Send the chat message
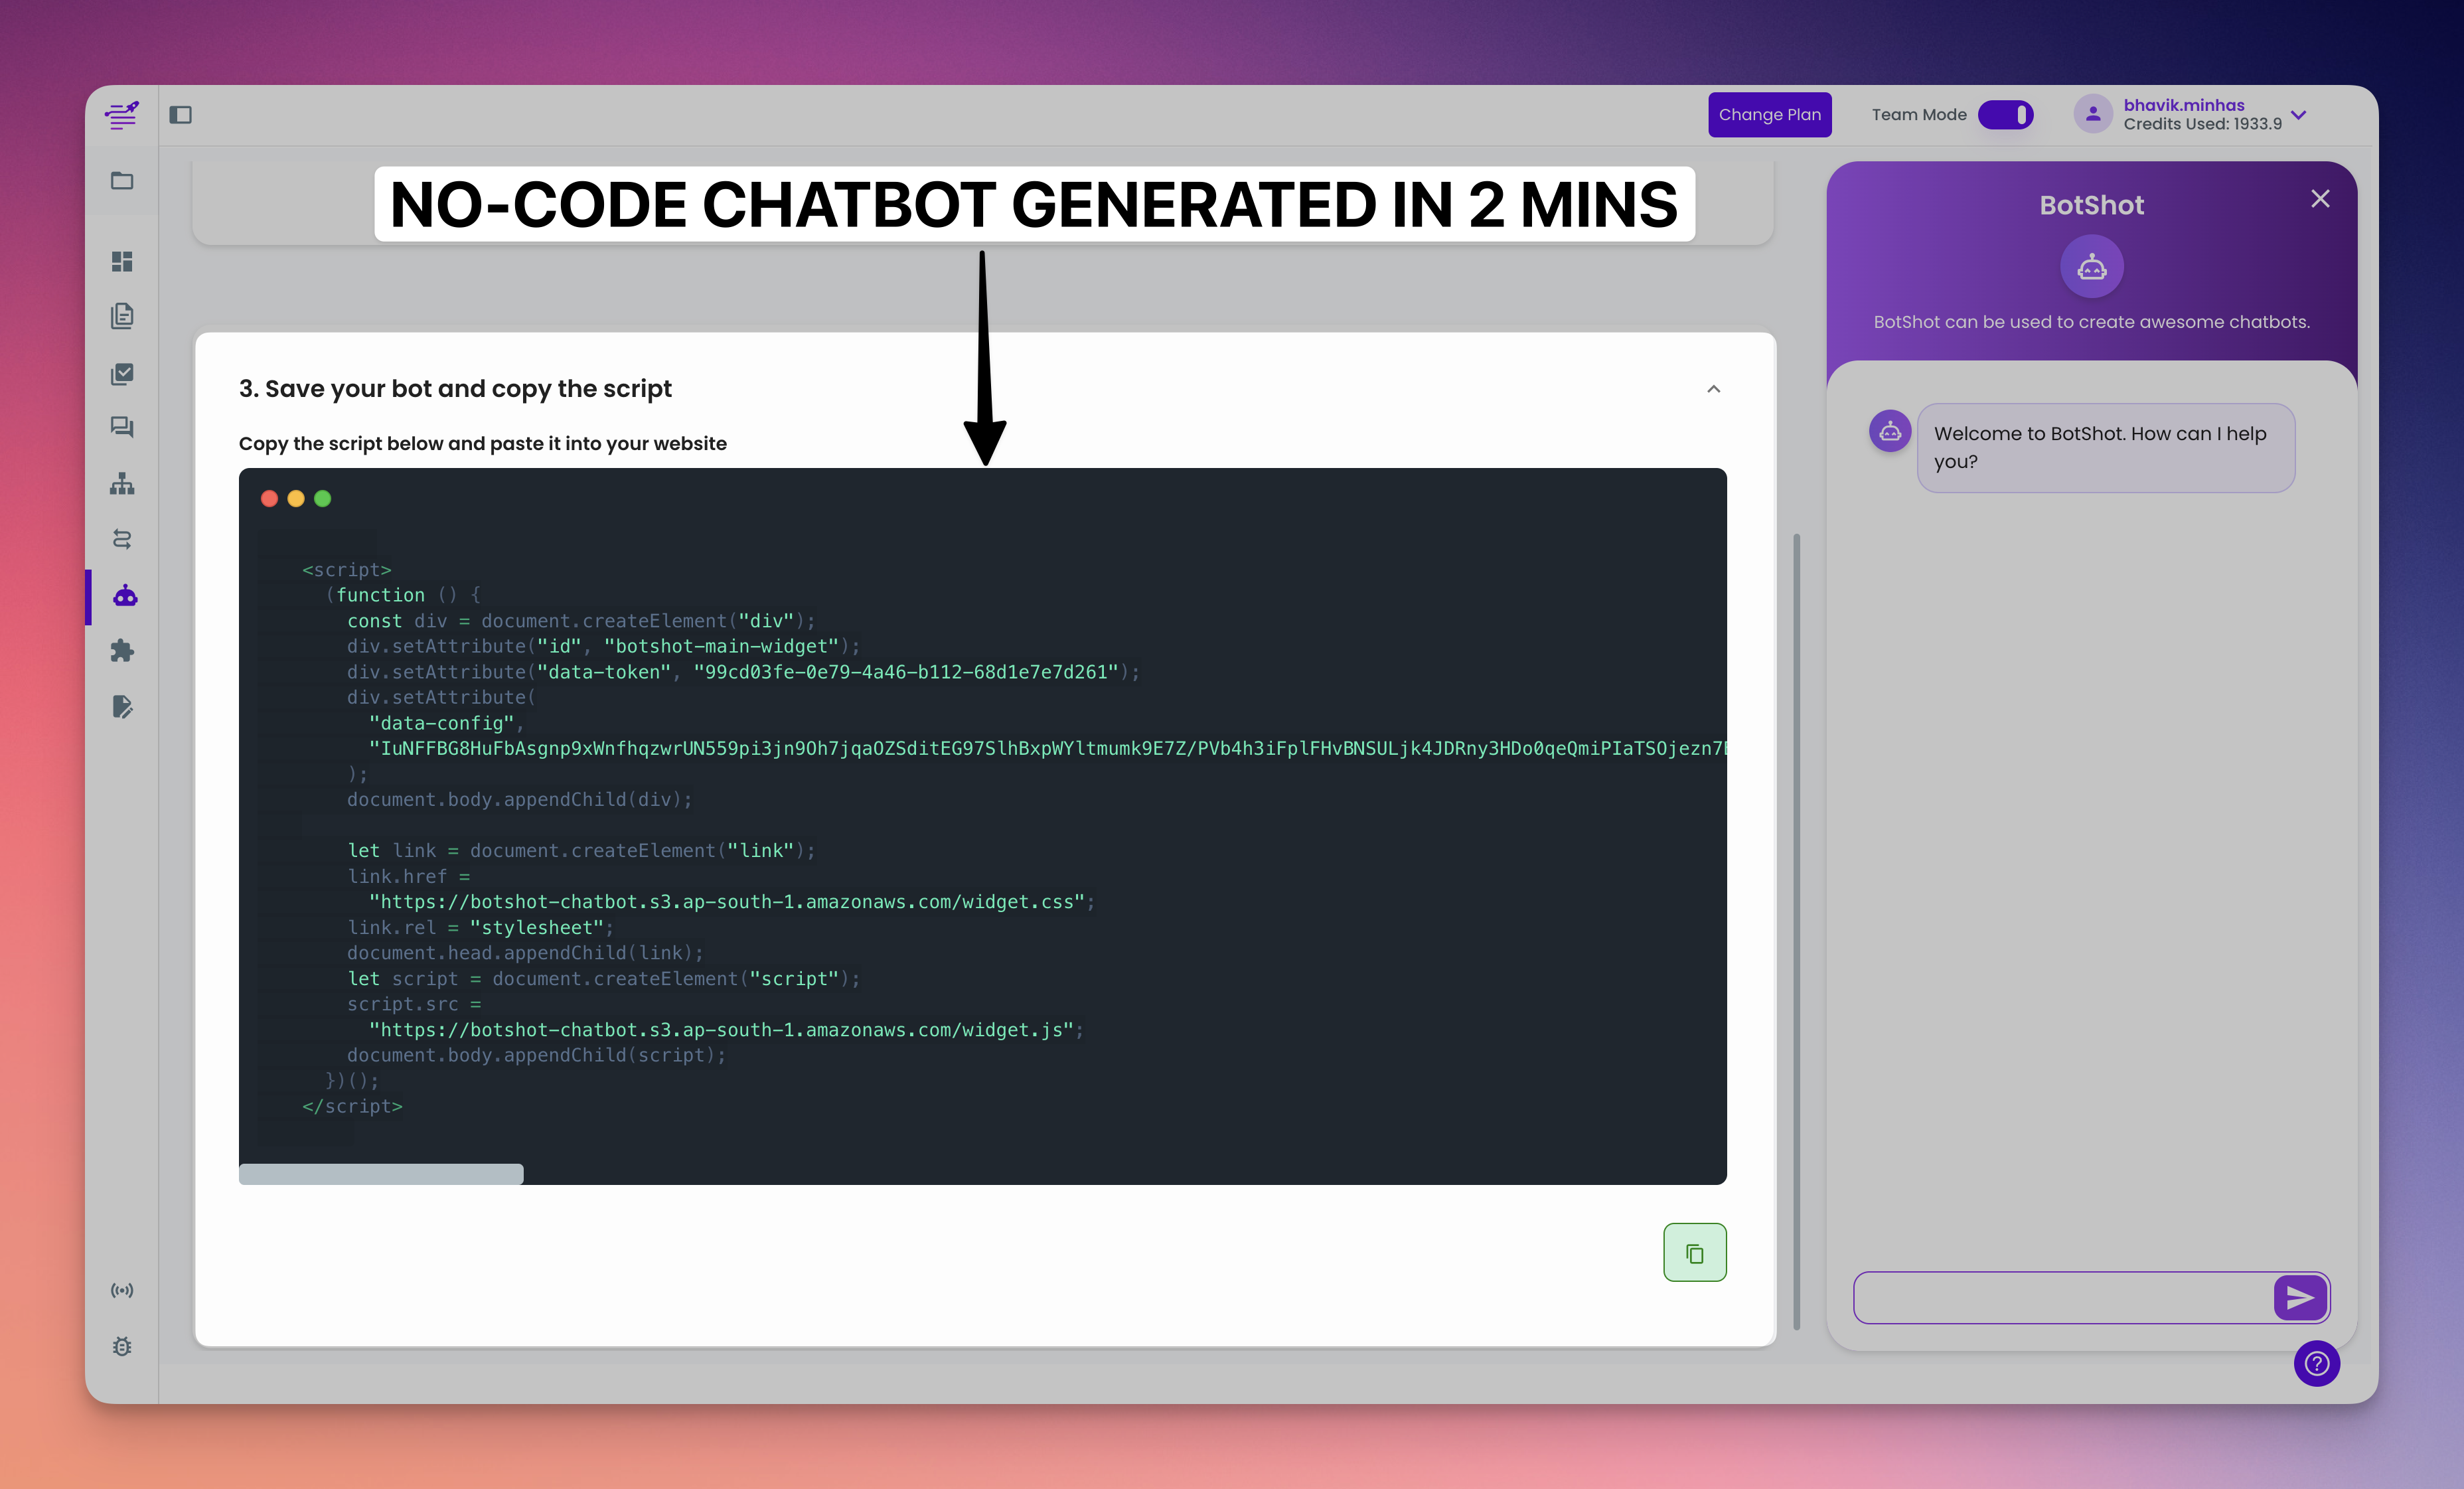 [x=2300, y=1298]
